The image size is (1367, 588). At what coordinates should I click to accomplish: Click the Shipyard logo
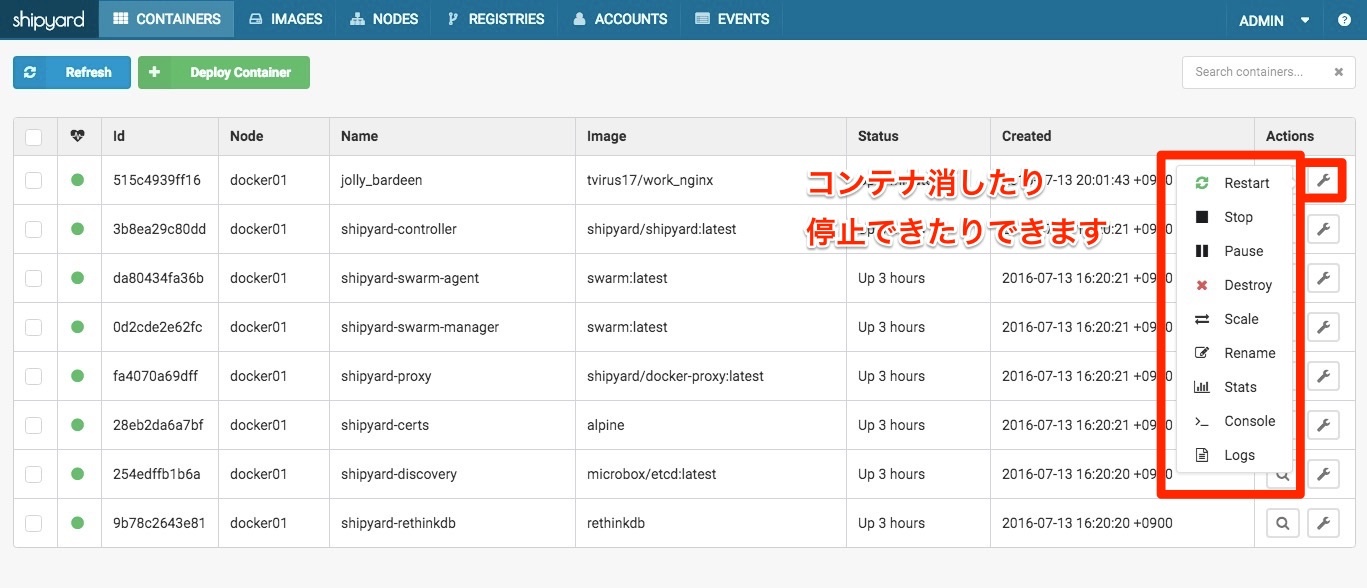point(48,20)
